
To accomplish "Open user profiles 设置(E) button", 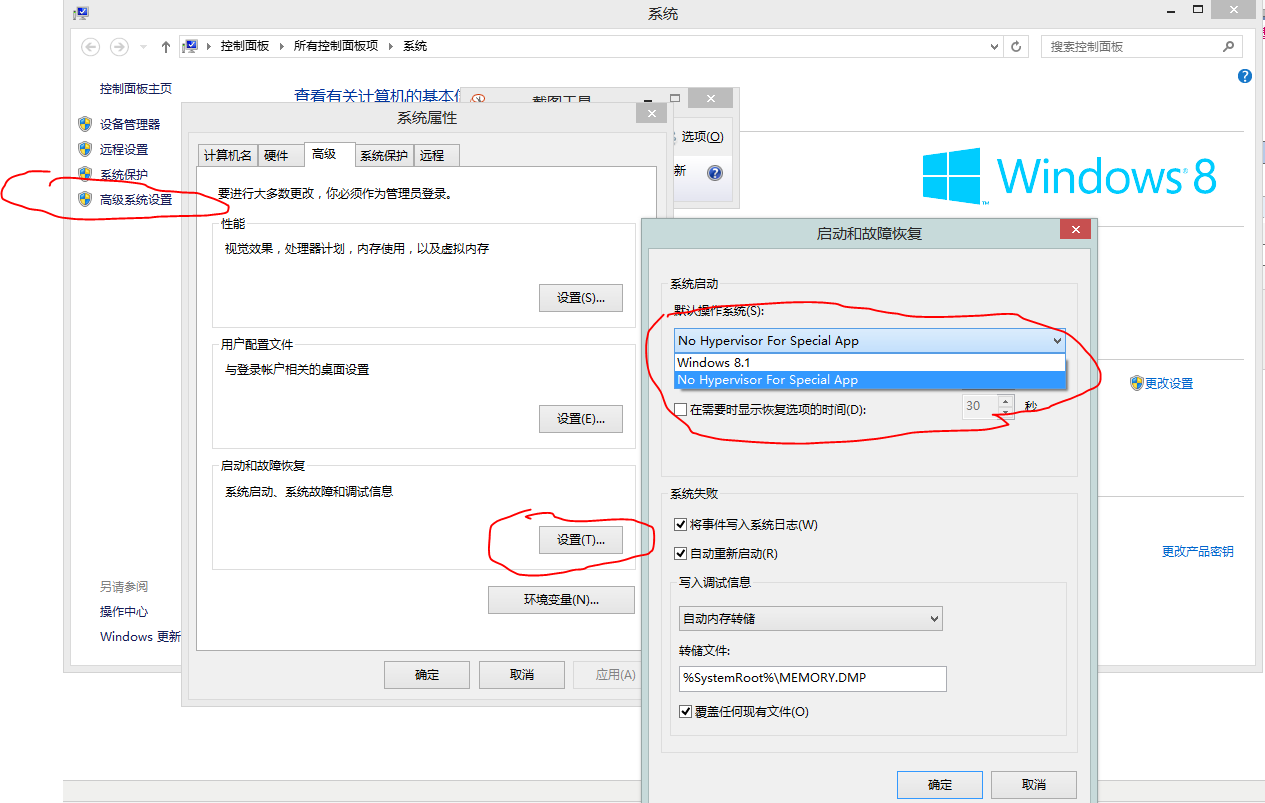I will 581,418.
